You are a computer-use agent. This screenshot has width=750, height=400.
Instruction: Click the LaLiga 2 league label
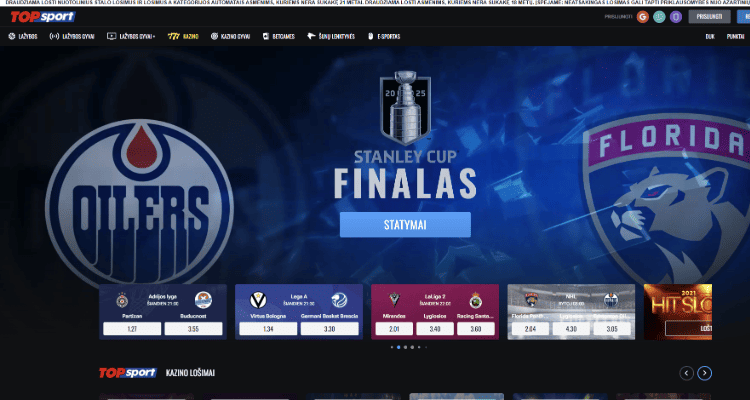click(x=435, y=297)
